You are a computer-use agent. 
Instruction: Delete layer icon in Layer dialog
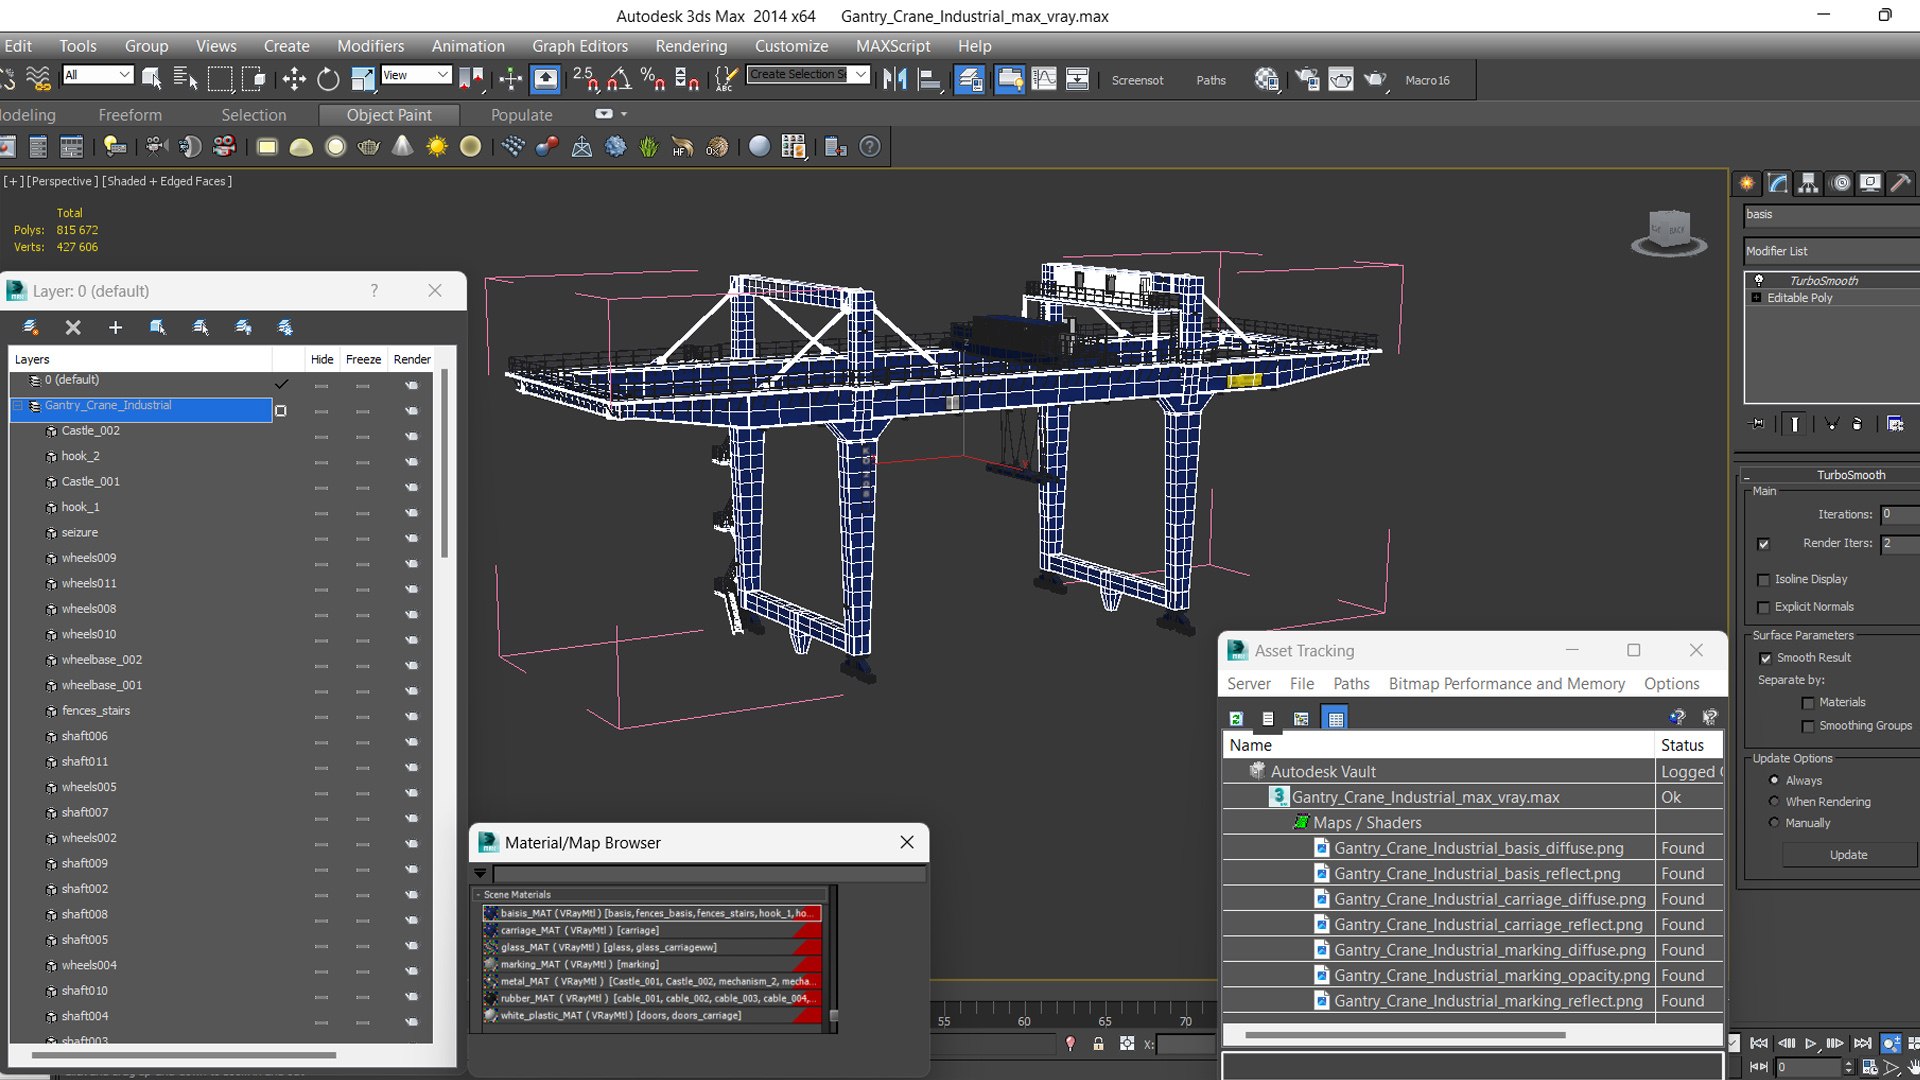(x=73, y=327)
